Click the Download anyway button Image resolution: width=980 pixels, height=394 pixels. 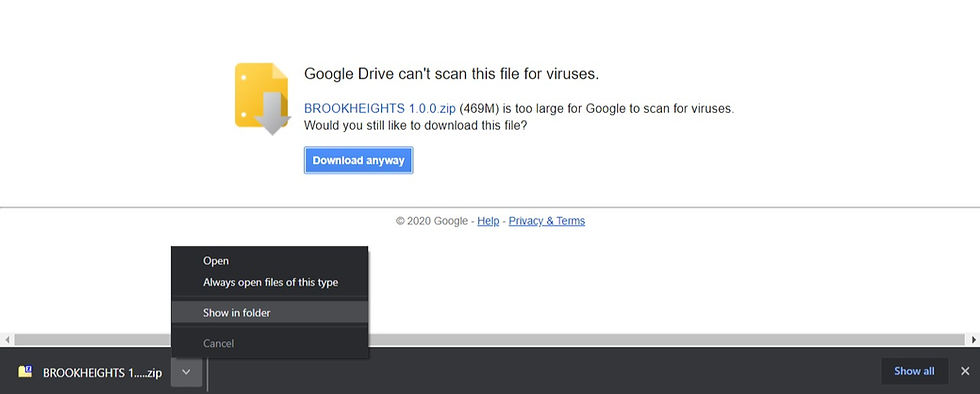pyautogui.click(x=358, y=160)
